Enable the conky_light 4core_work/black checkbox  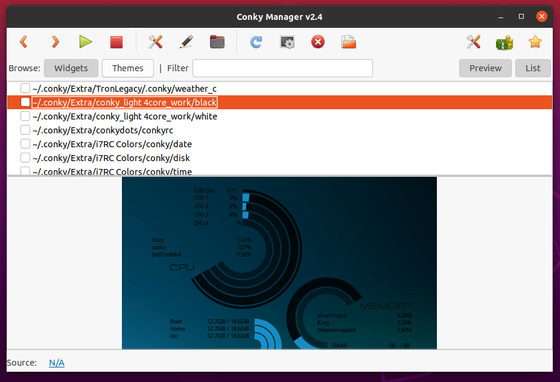(25, 102)
